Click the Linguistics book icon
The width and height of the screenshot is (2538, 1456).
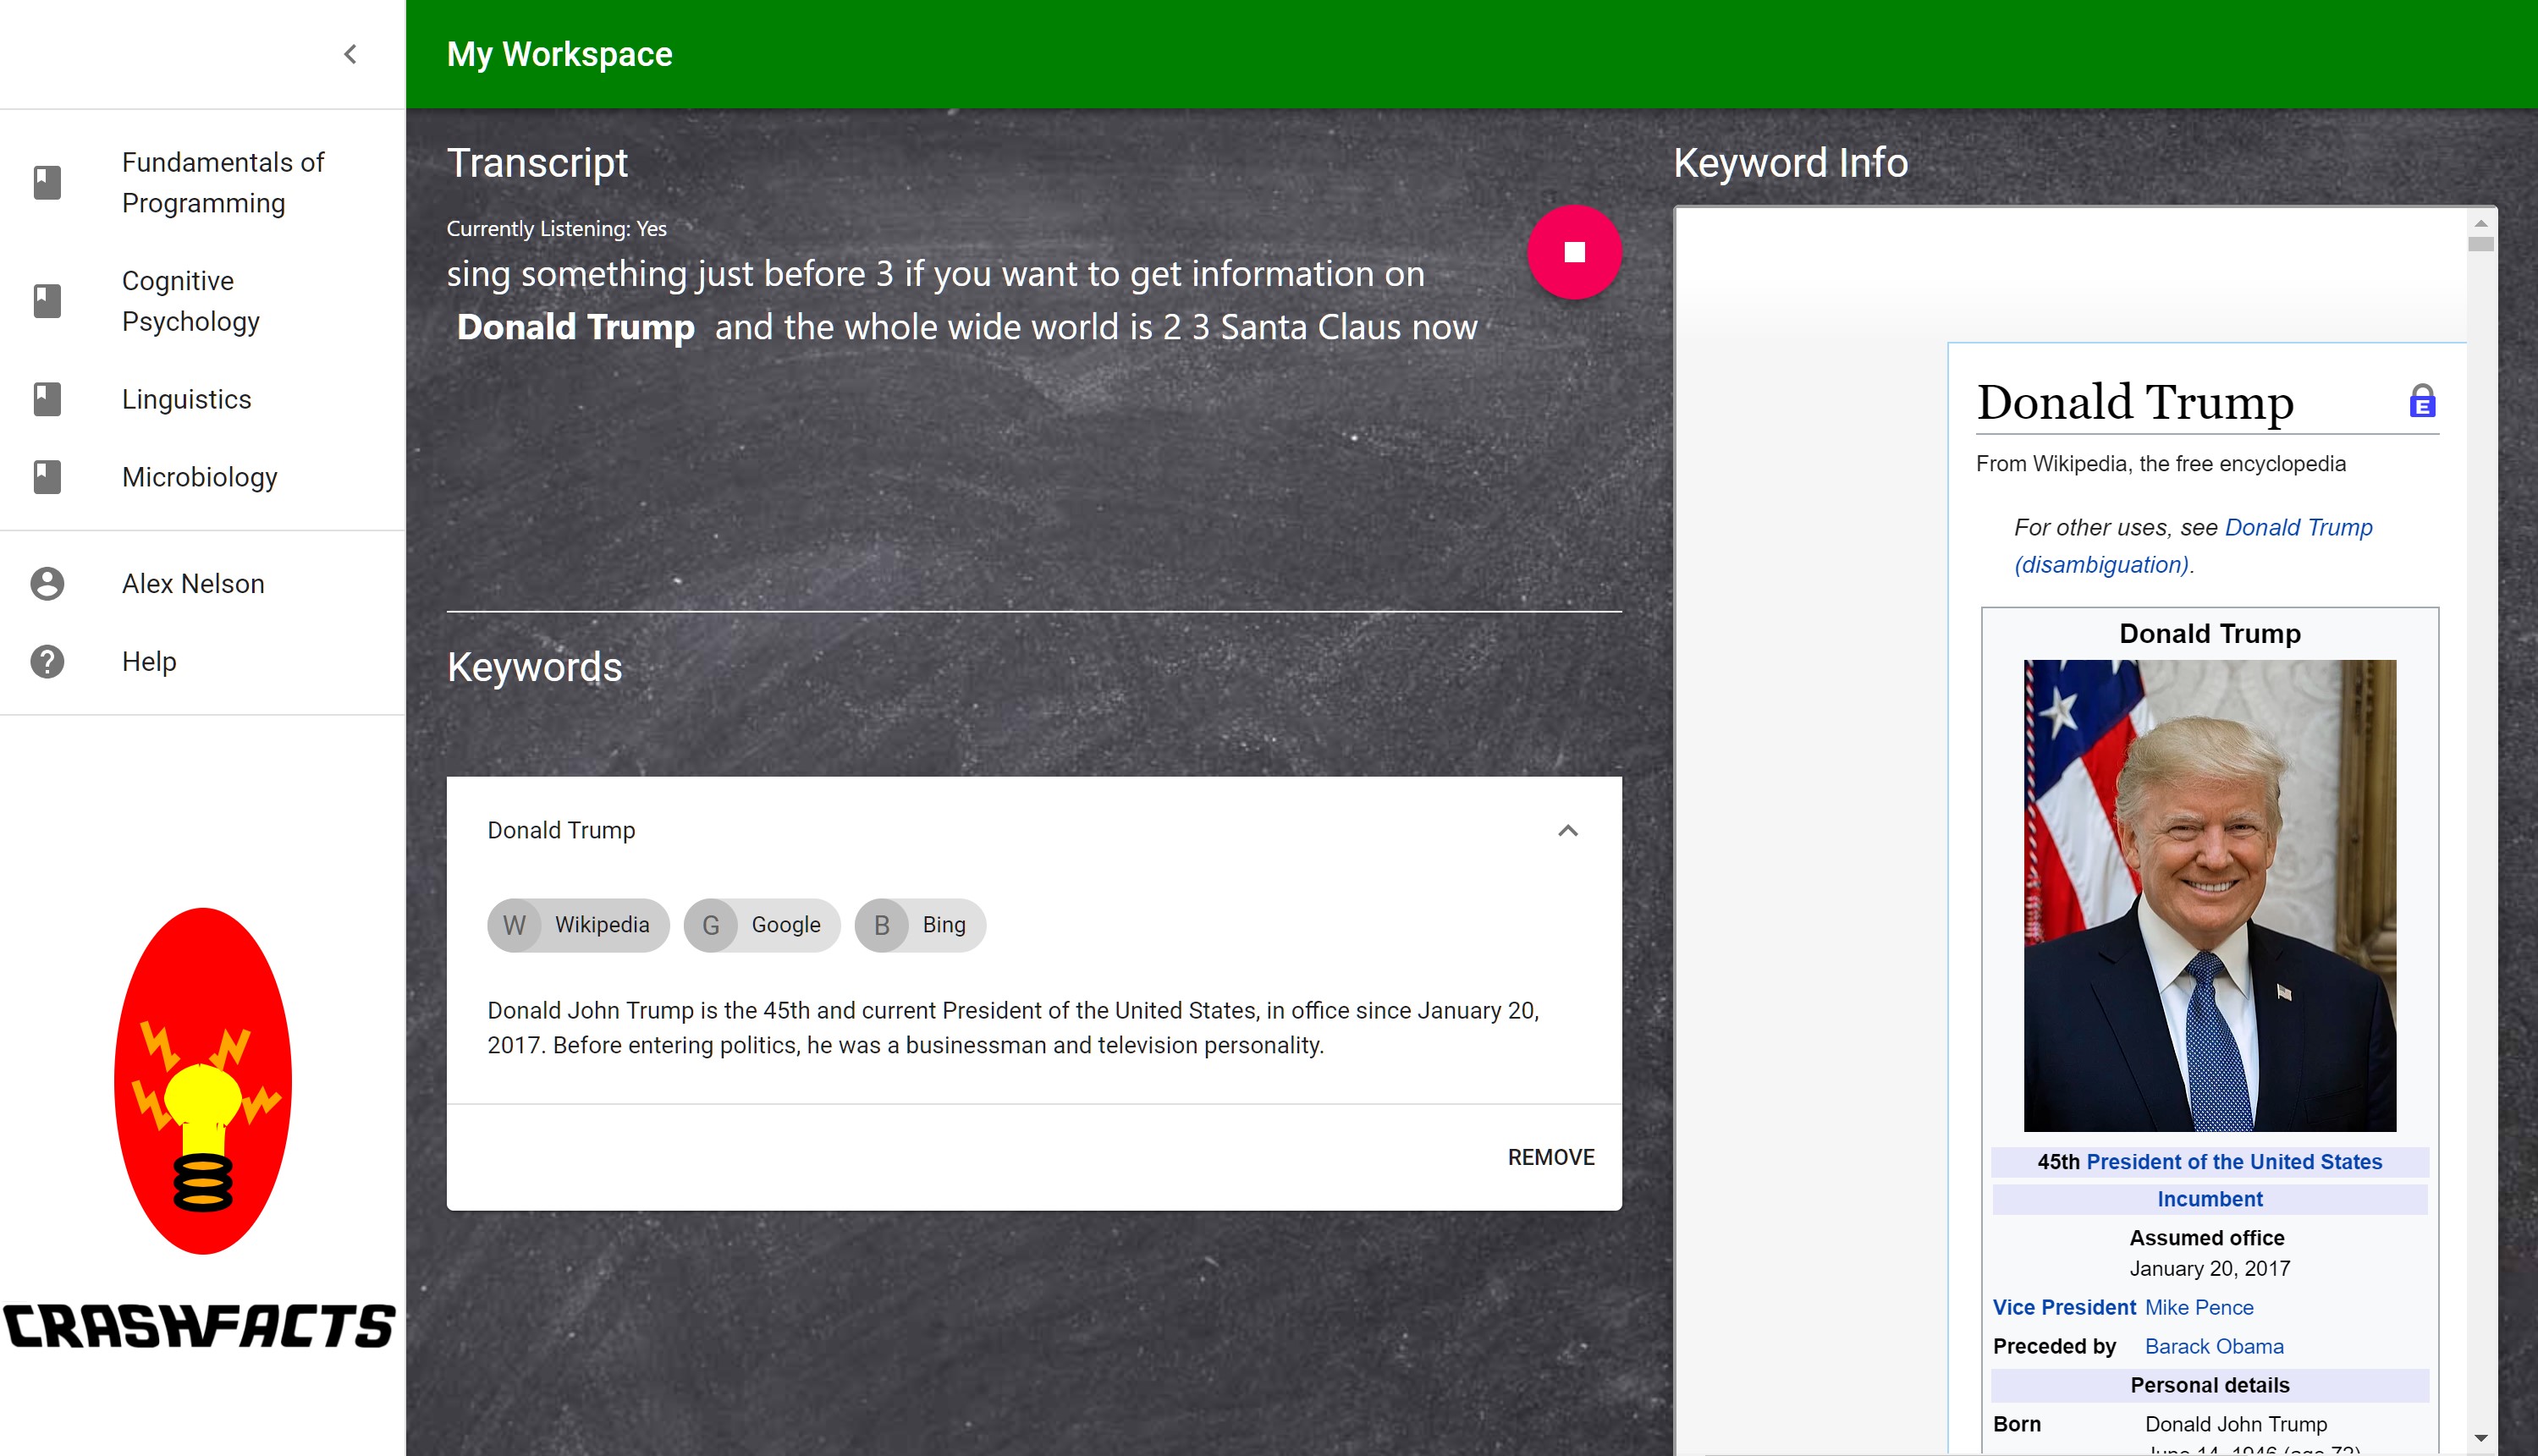tap(47, 399)
